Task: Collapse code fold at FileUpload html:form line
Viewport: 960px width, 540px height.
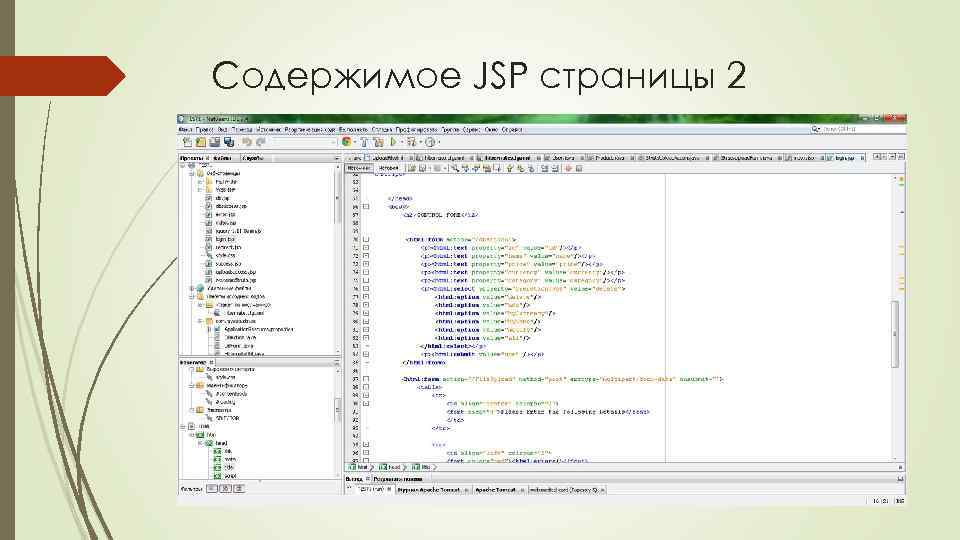Action: [366, 379]
